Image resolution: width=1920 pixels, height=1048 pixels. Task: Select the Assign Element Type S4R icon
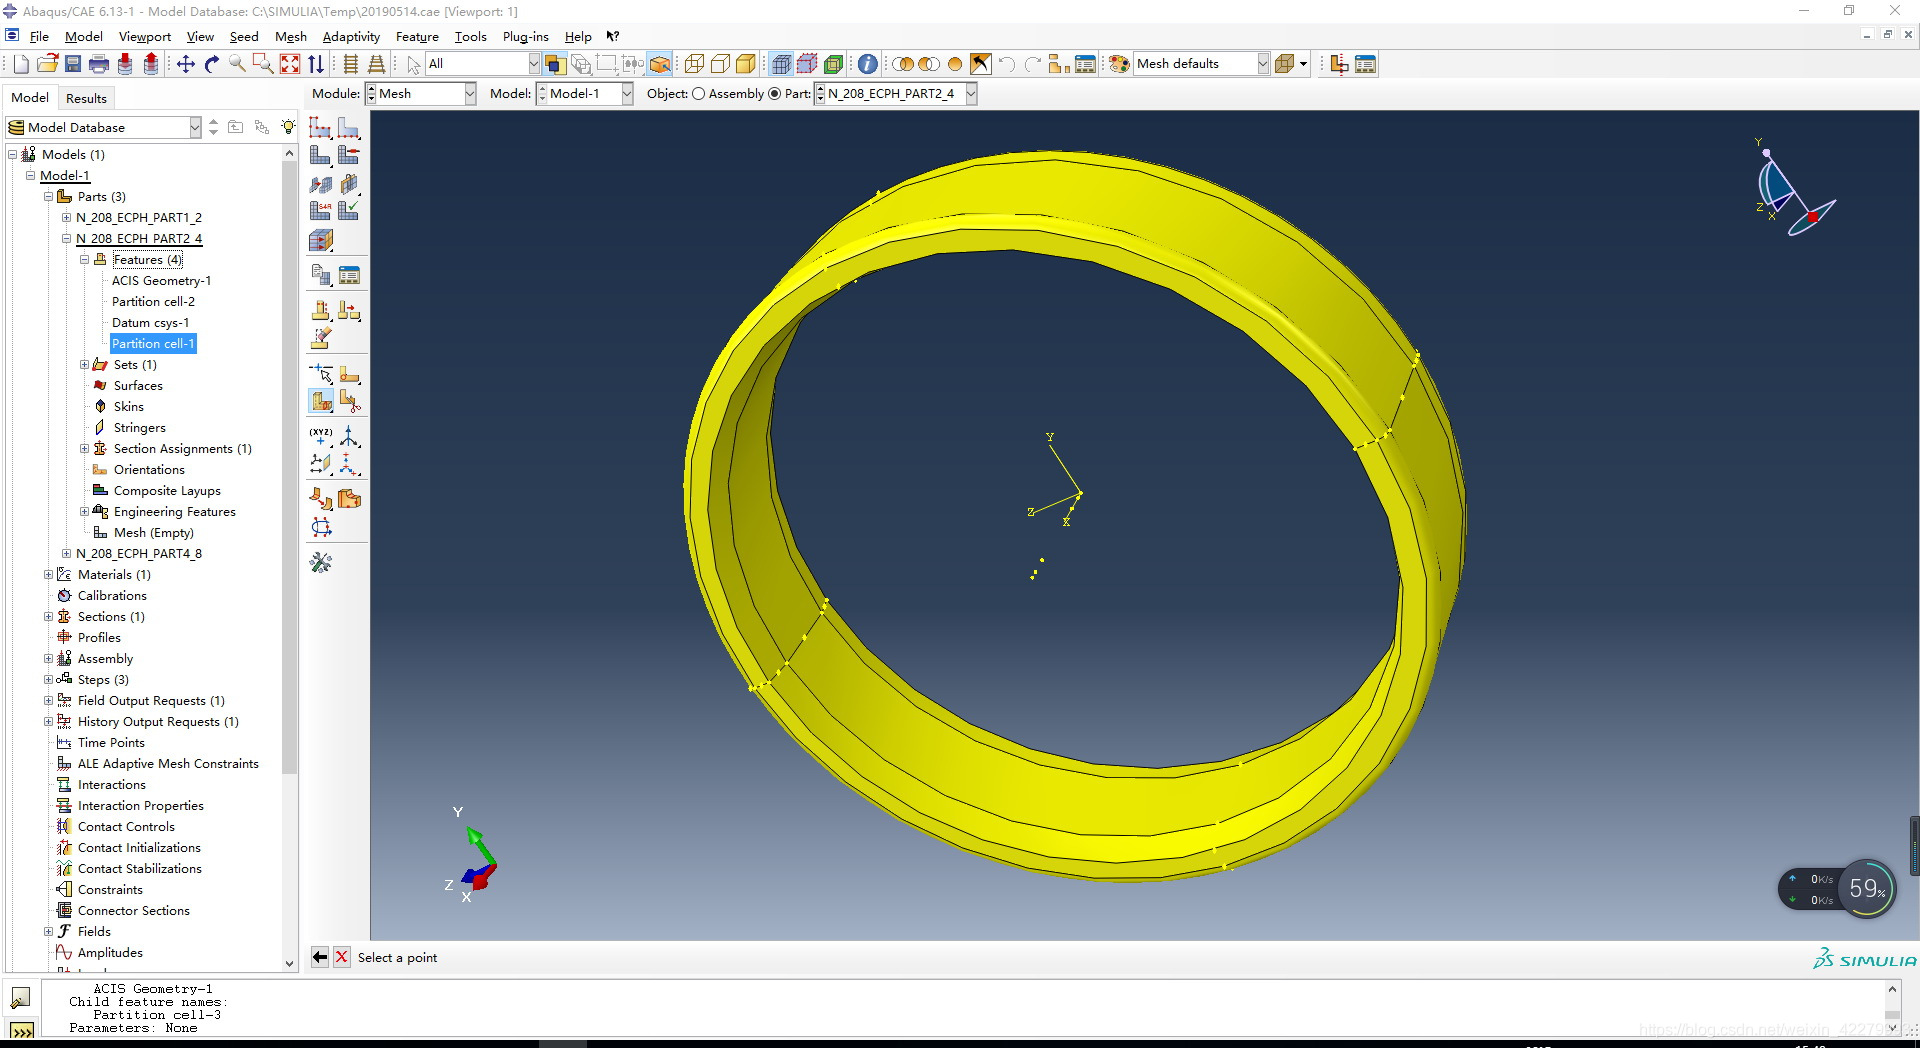pyautogui.click(x=320, y=211)
